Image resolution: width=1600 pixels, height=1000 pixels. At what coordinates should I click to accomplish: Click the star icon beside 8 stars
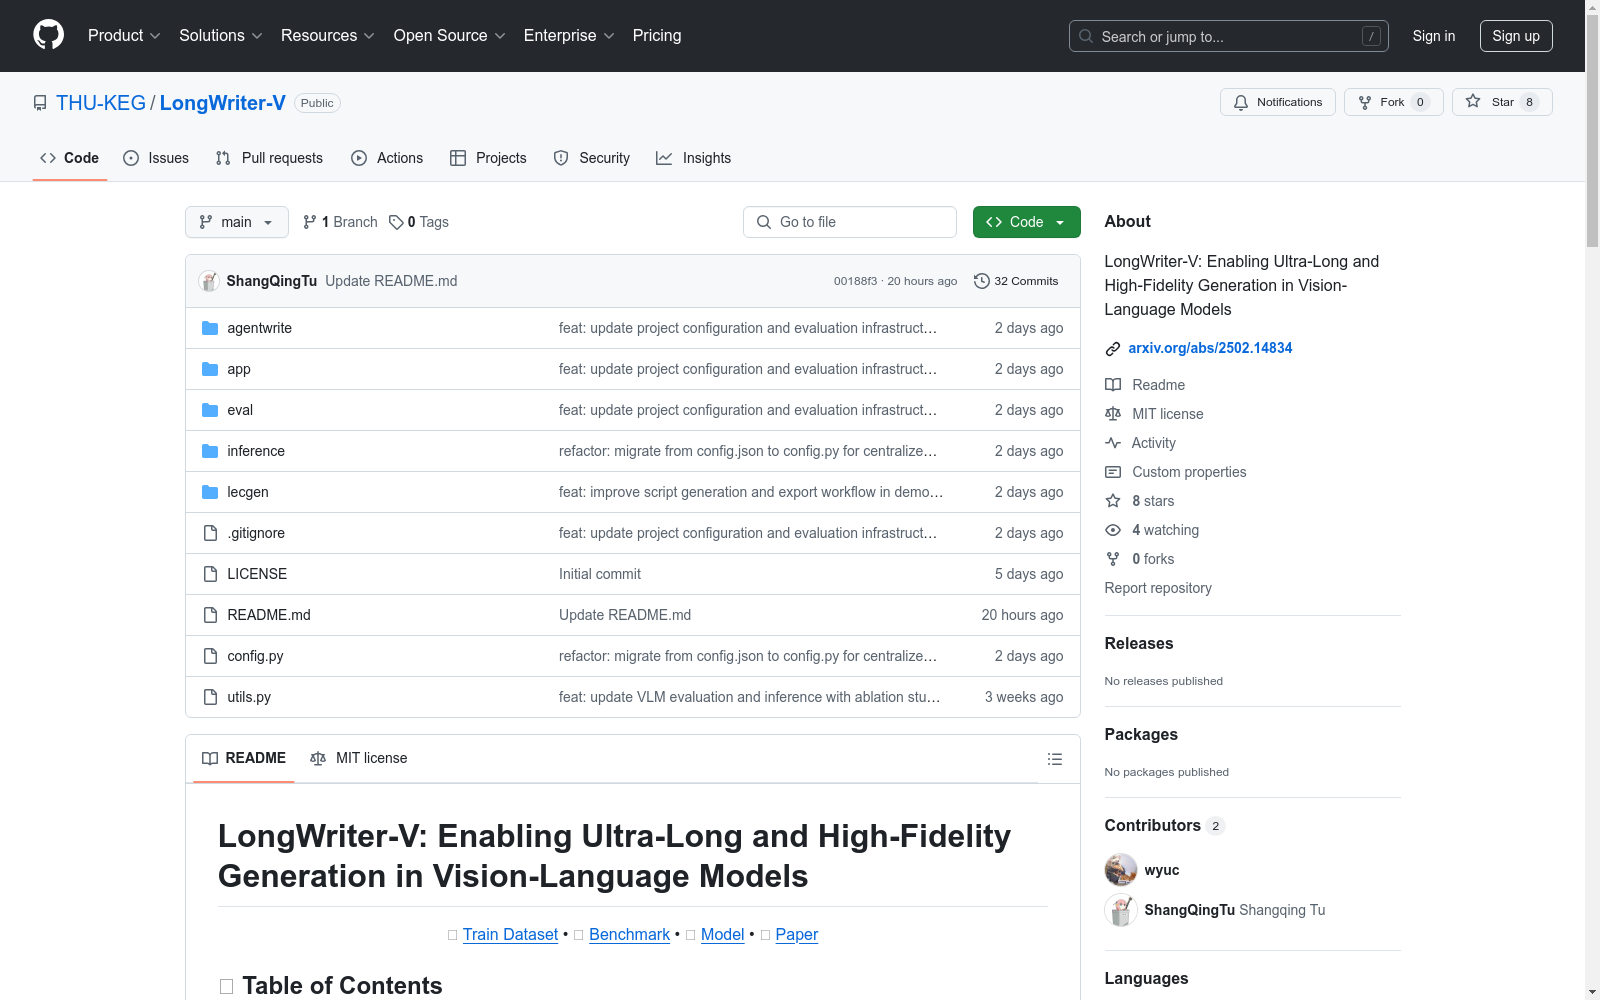coord(1113,501)
